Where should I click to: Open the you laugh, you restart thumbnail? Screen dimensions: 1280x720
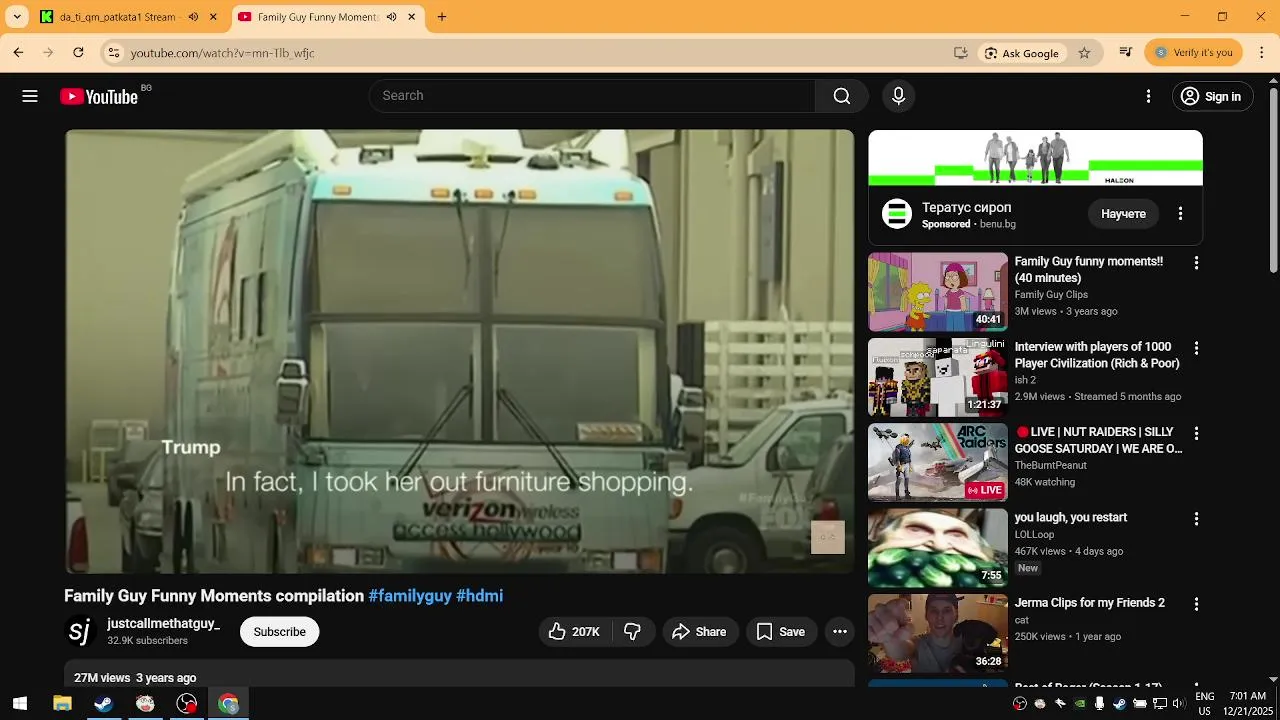pos(938,547)
